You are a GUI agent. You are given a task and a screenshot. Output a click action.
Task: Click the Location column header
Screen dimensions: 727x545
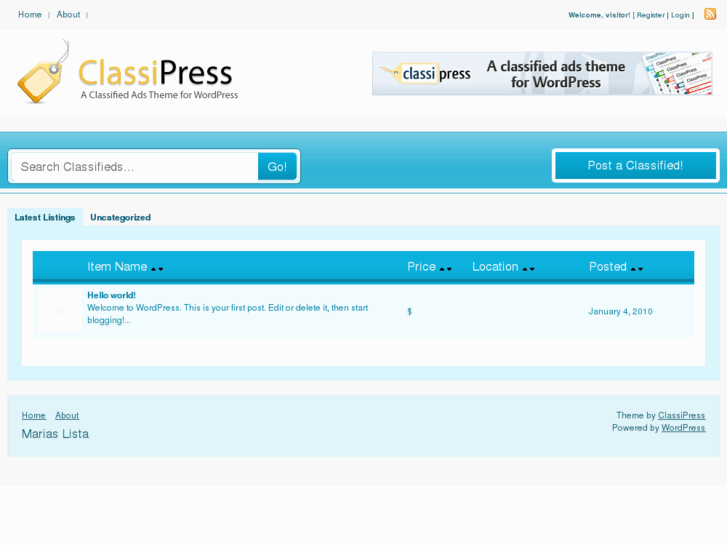(495, 267)
